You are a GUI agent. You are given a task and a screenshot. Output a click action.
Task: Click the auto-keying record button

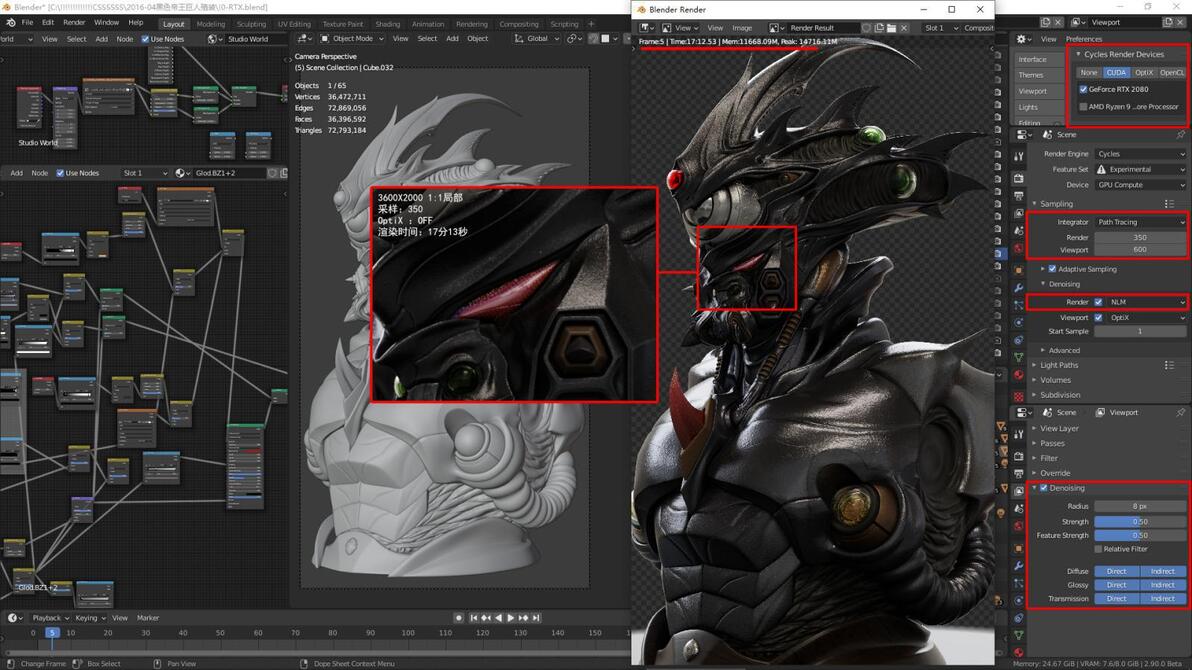[x=458, y=618]
